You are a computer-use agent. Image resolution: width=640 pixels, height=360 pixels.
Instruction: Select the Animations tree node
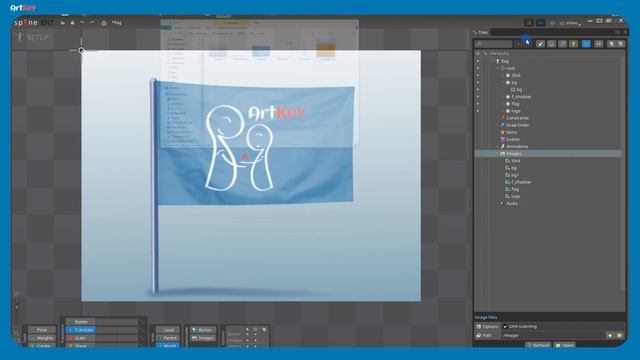[517, 147]
